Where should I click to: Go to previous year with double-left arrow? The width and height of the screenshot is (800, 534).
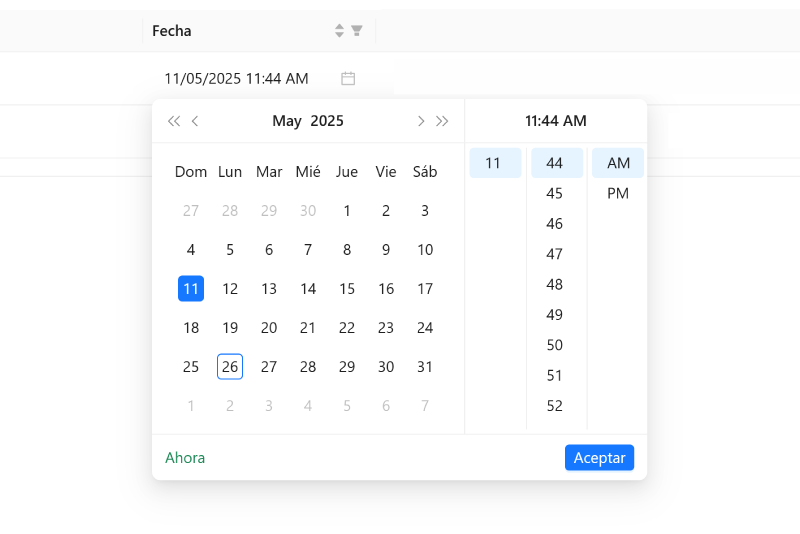point(174,121)
